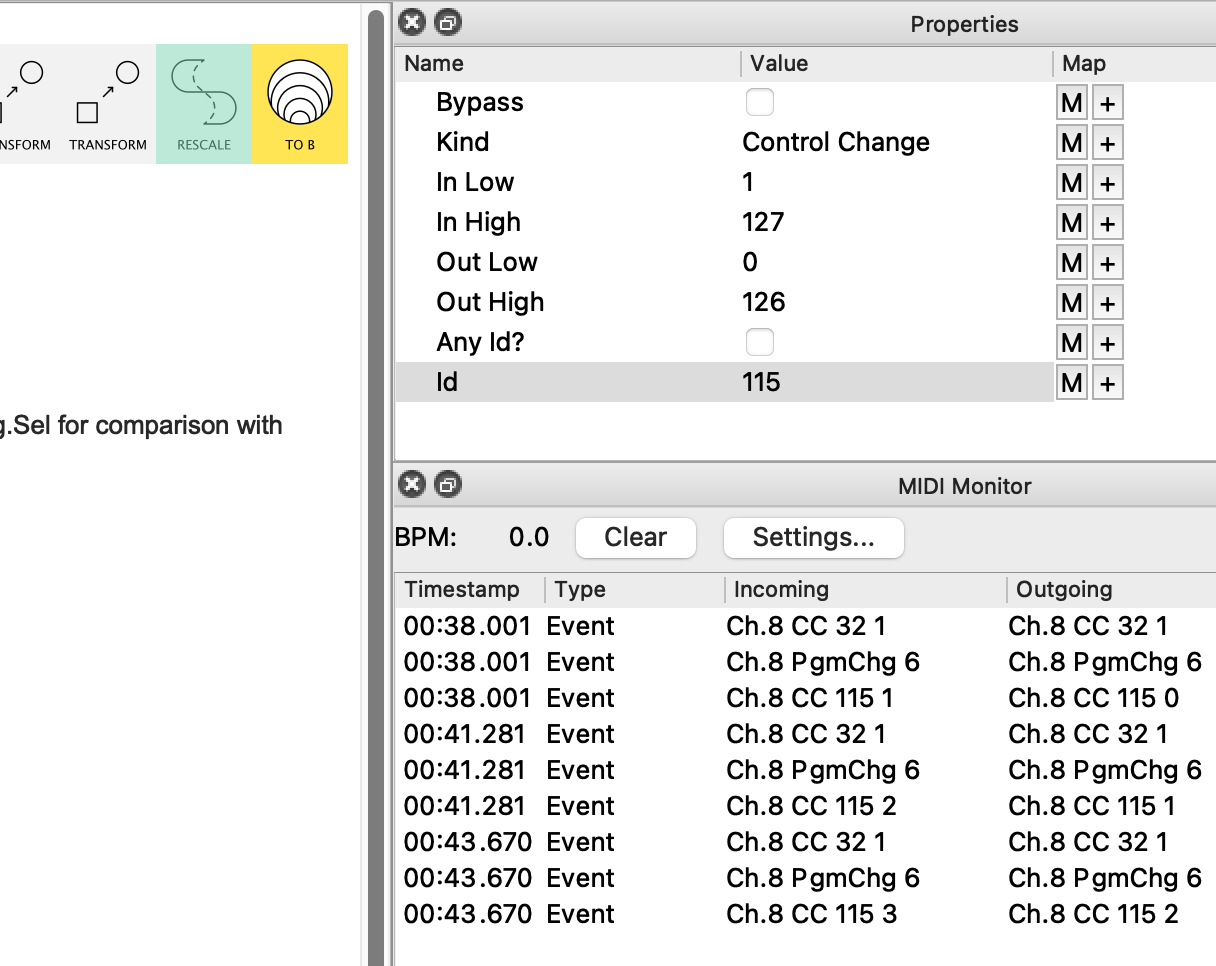This screenshot has width=1216, height=966.
Task: Open the Kind value Control Change
Action: coord(836,142)
